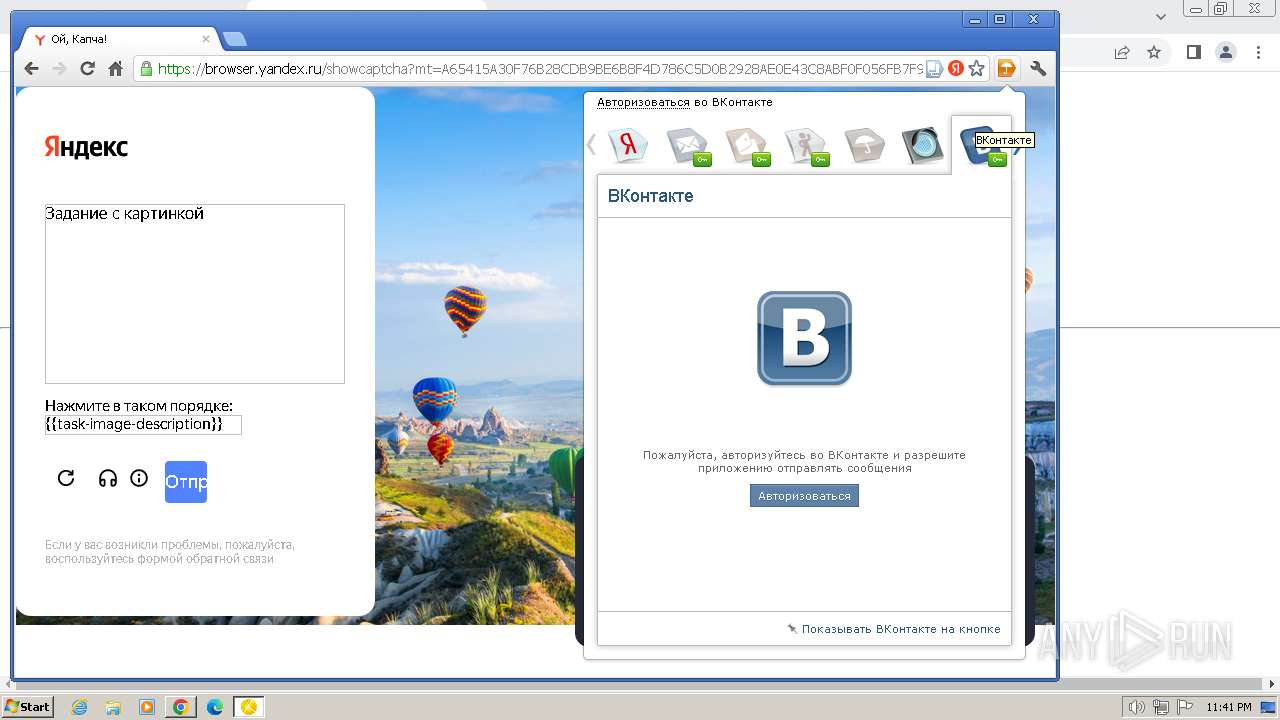The image size is (1280, 720).
Task: Click the green padlock in address bar
Action: (x=146, y=69)
